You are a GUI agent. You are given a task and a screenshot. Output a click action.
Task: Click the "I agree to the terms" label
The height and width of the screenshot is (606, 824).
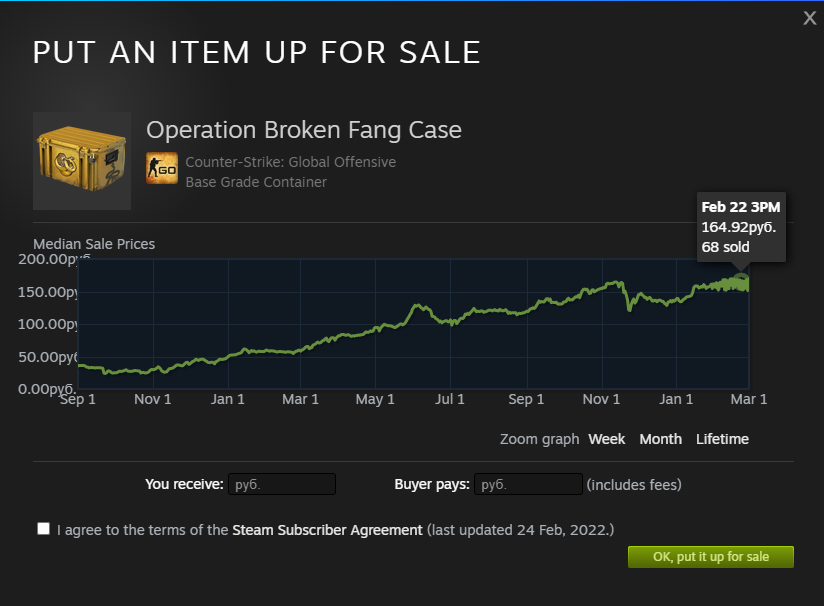[x=143, y=530]
